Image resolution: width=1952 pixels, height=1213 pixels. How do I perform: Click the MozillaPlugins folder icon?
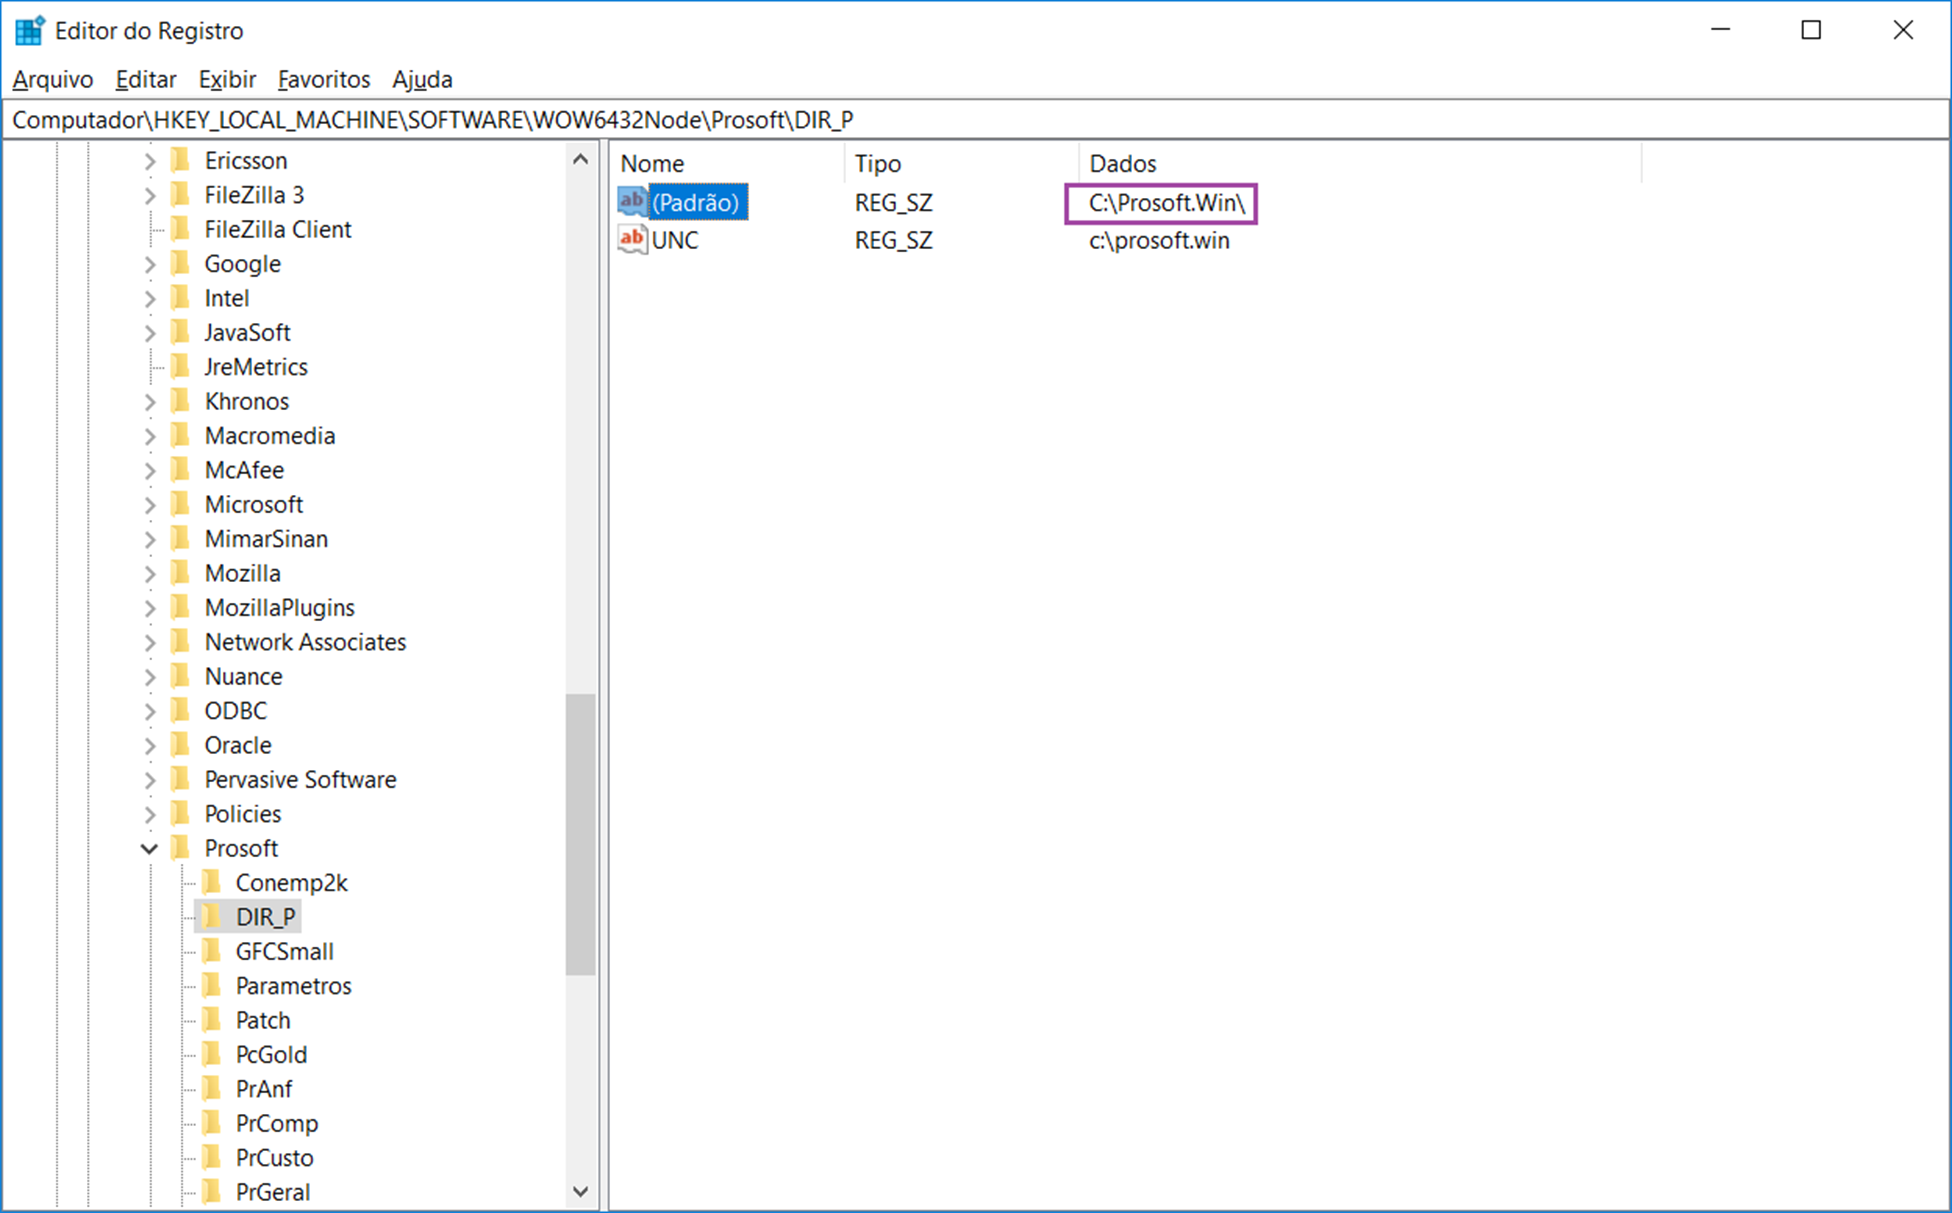pyautogui.click(x=181, y=608)
